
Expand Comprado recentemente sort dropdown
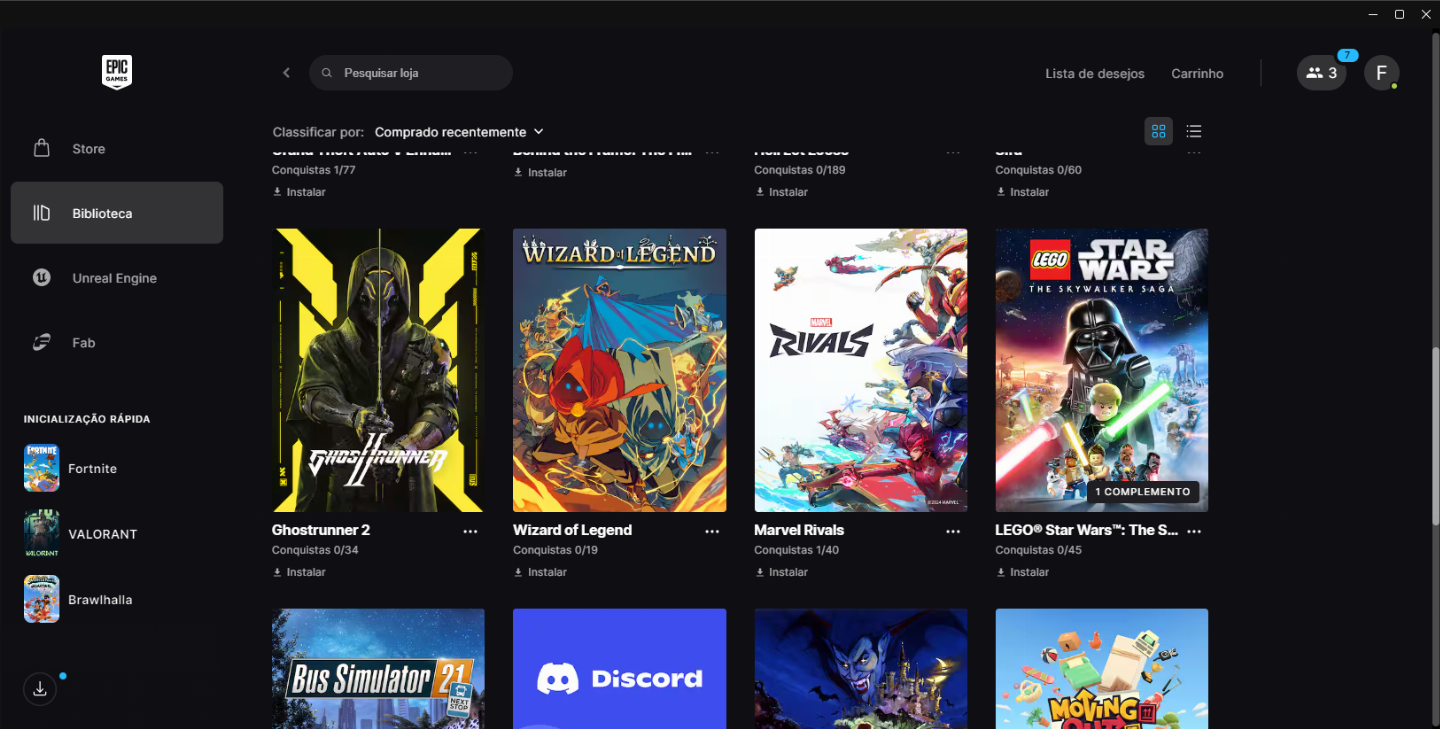(459, 132)
